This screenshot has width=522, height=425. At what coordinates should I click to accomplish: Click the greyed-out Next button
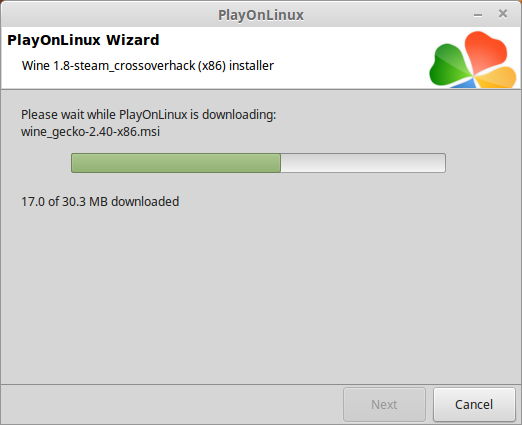[x=384, y=404]
